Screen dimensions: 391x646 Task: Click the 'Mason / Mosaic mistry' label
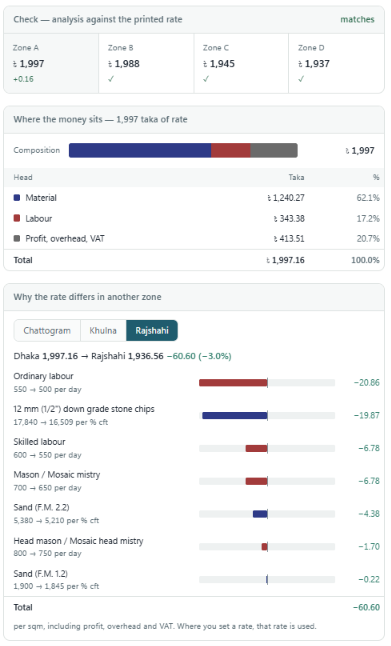click(57, 475)
